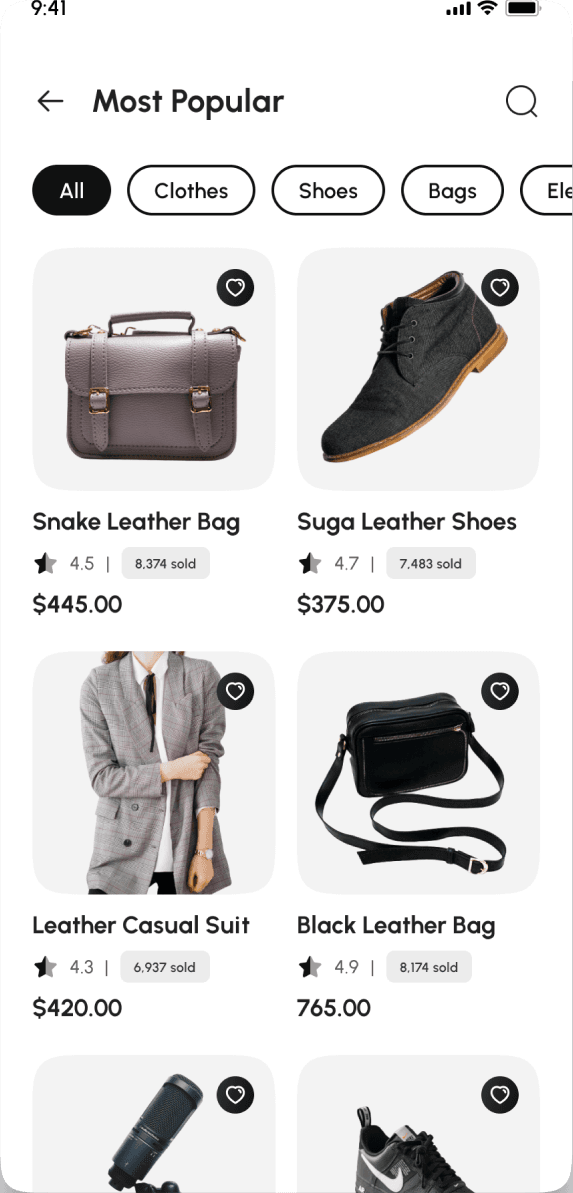Click the 8,374 sold badge

click(165, 564)
